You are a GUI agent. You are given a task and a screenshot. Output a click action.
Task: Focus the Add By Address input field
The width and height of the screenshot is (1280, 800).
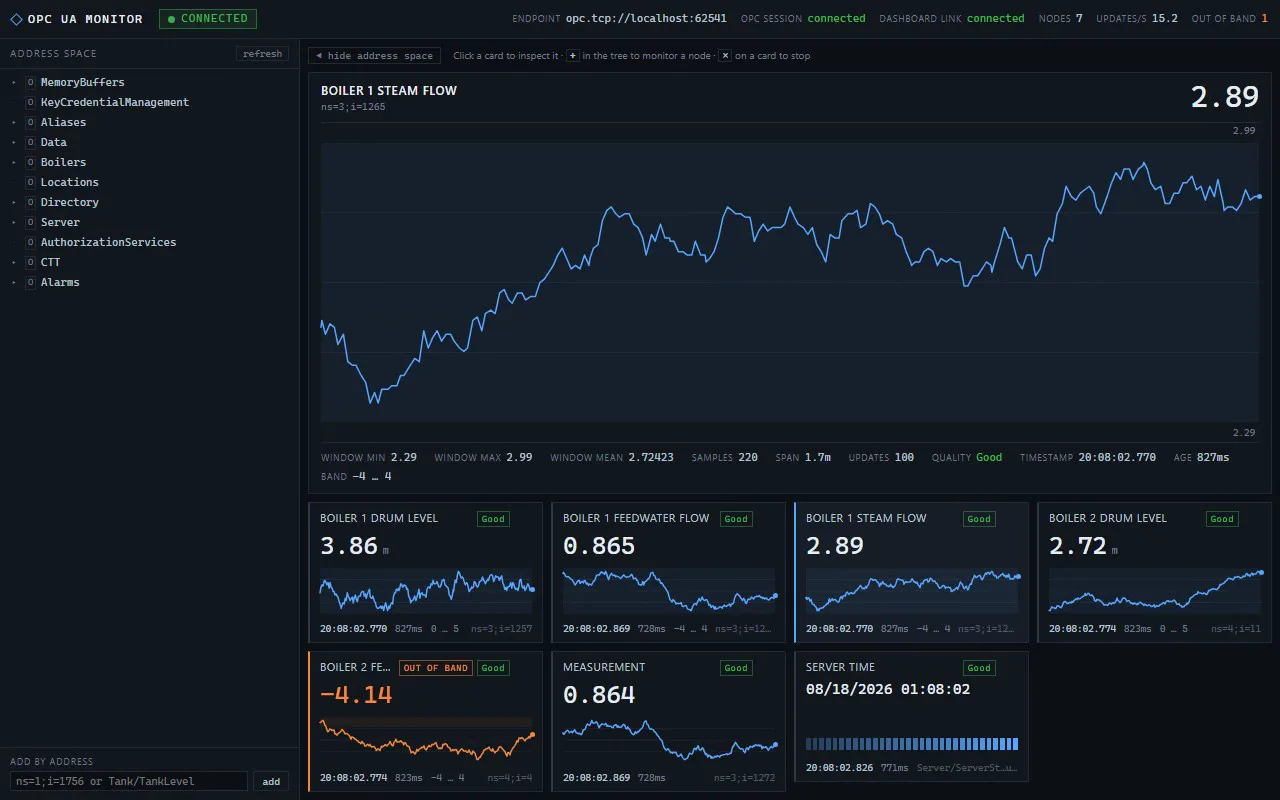click(129, 782)
